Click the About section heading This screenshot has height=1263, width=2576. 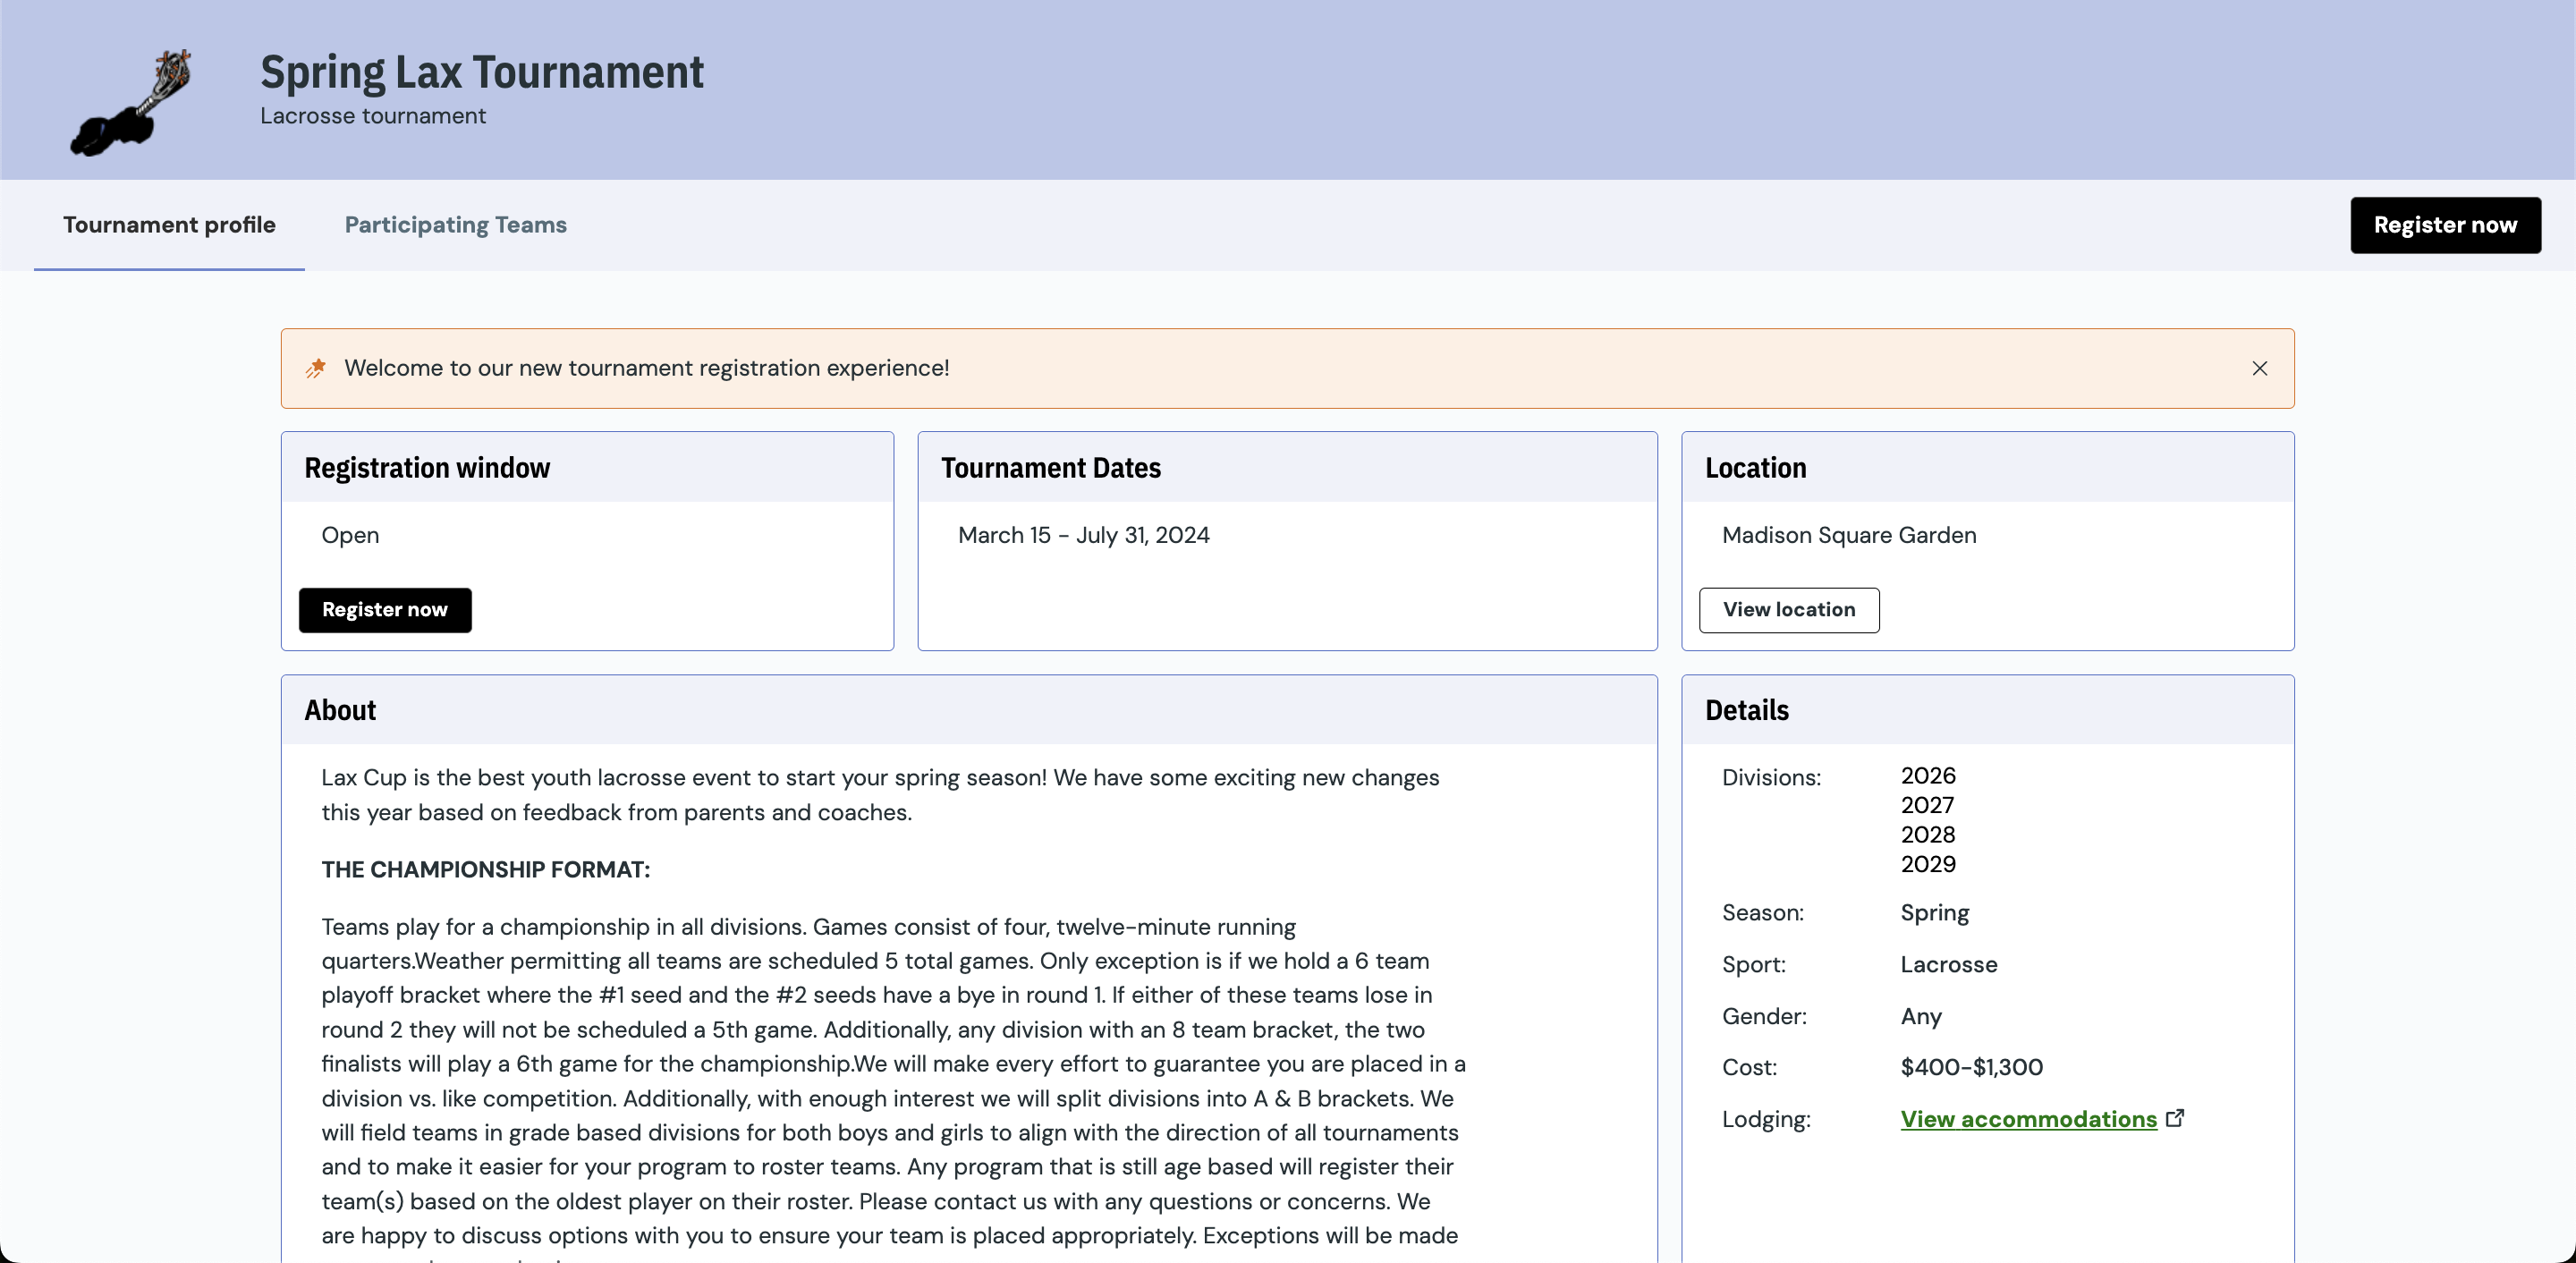340,710
